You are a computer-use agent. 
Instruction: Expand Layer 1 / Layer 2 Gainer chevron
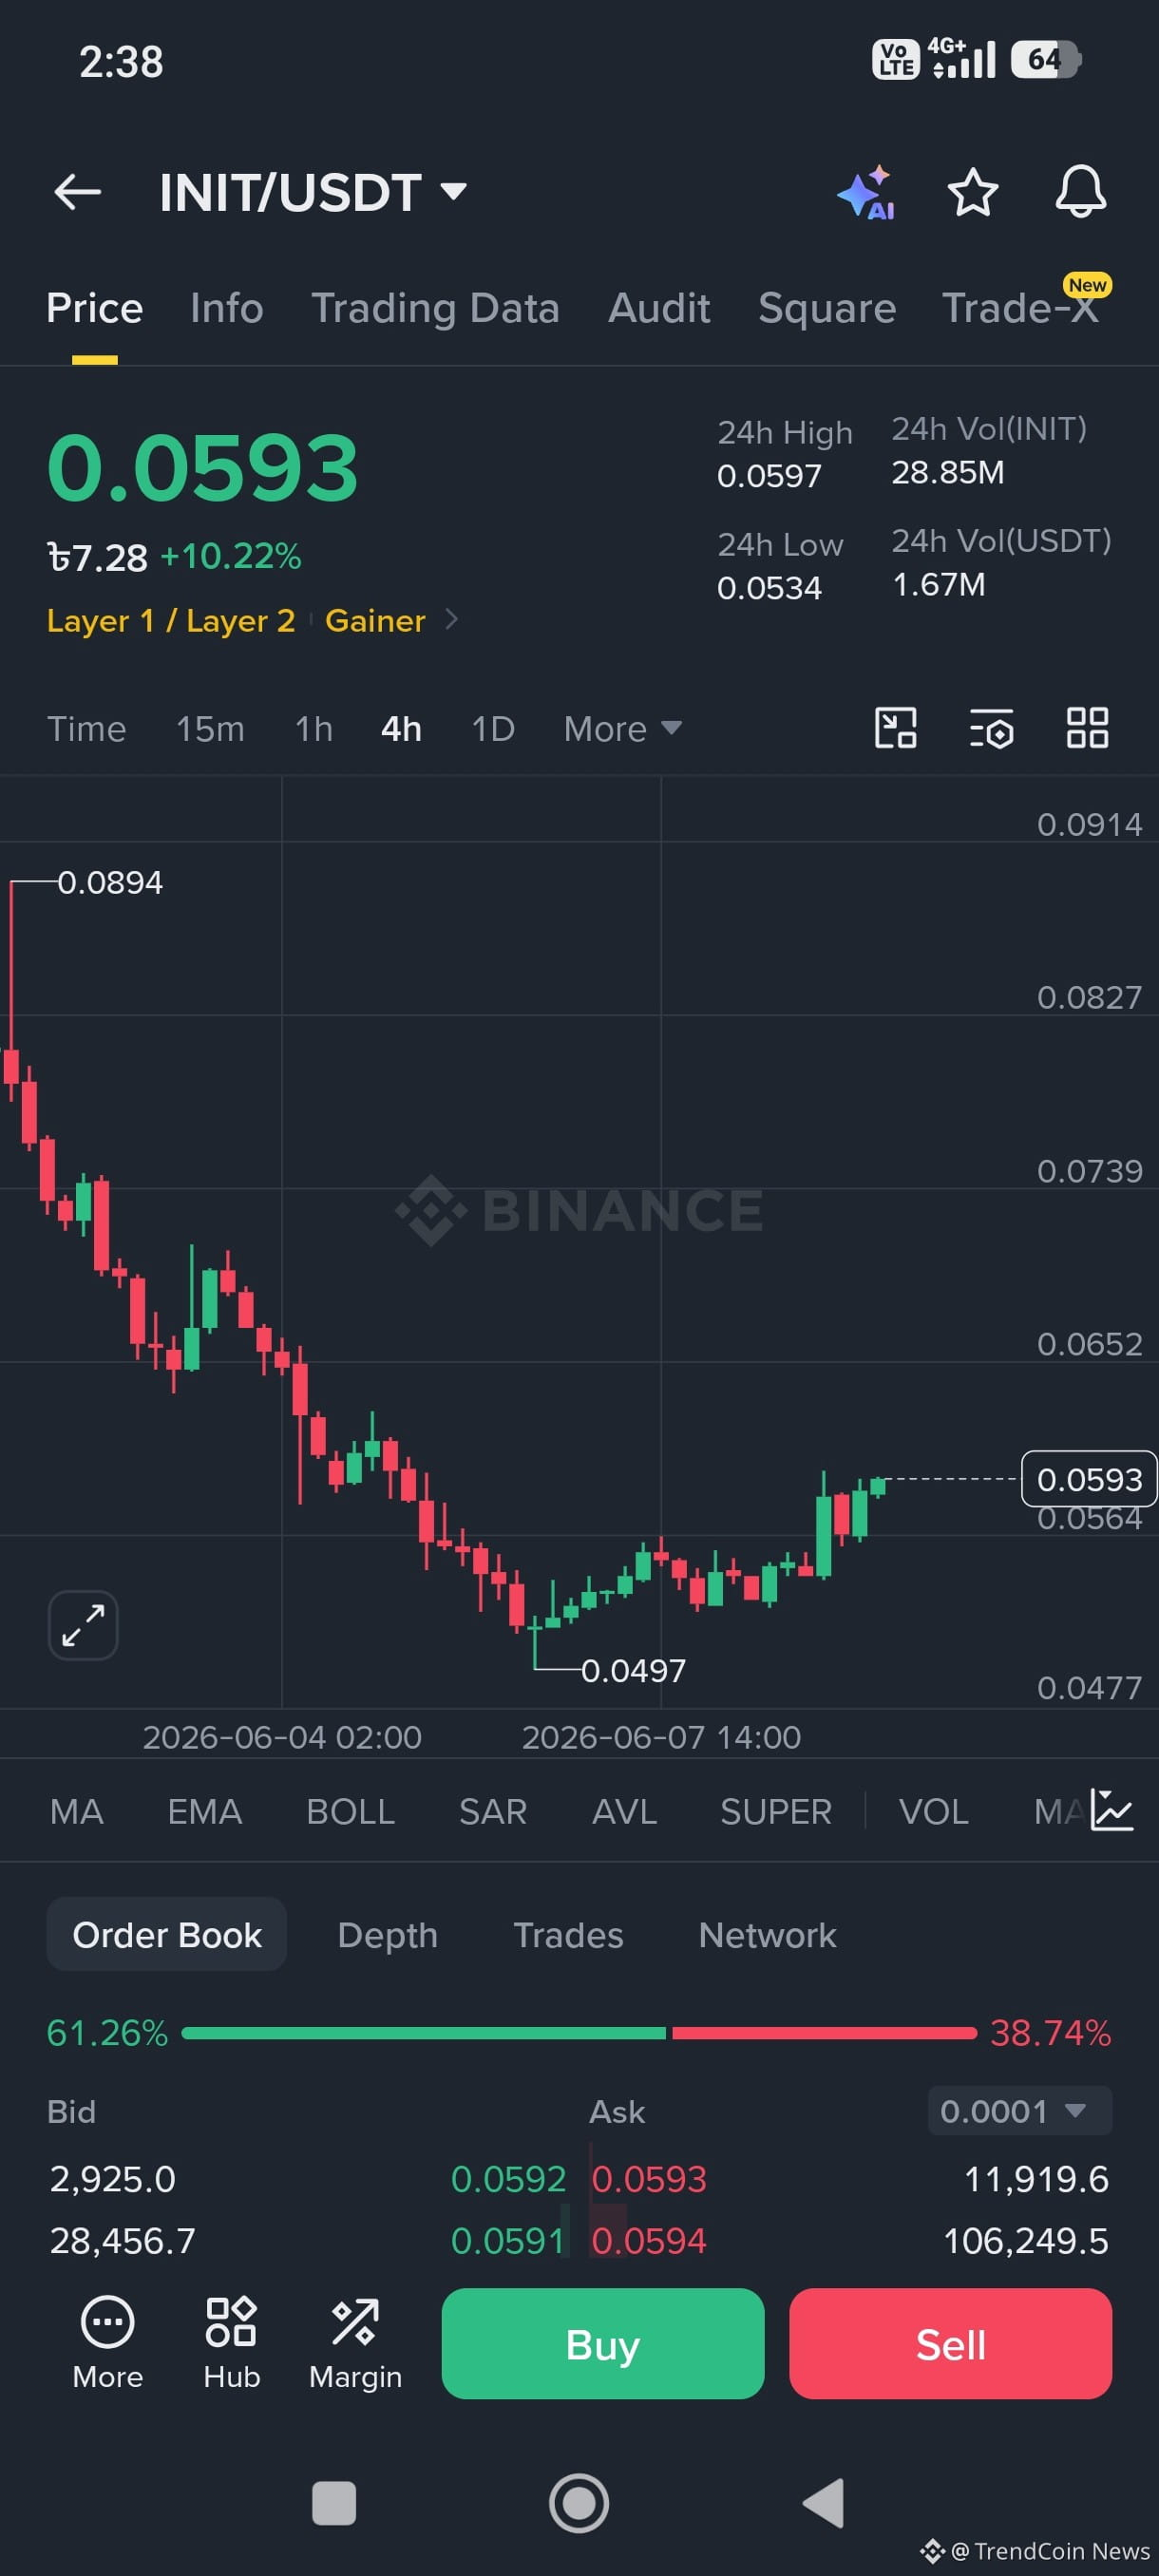tap(451, 620)
